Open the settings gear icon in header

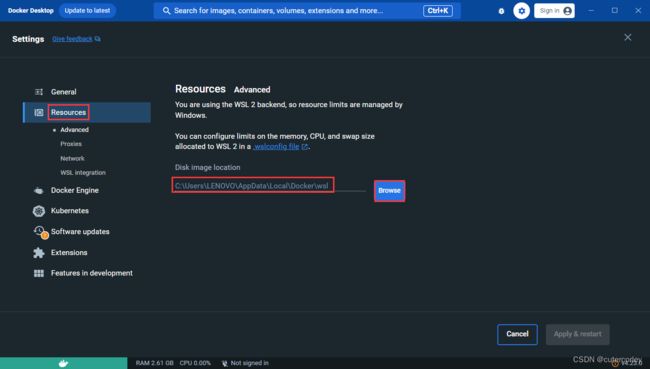tap(521, 11)
